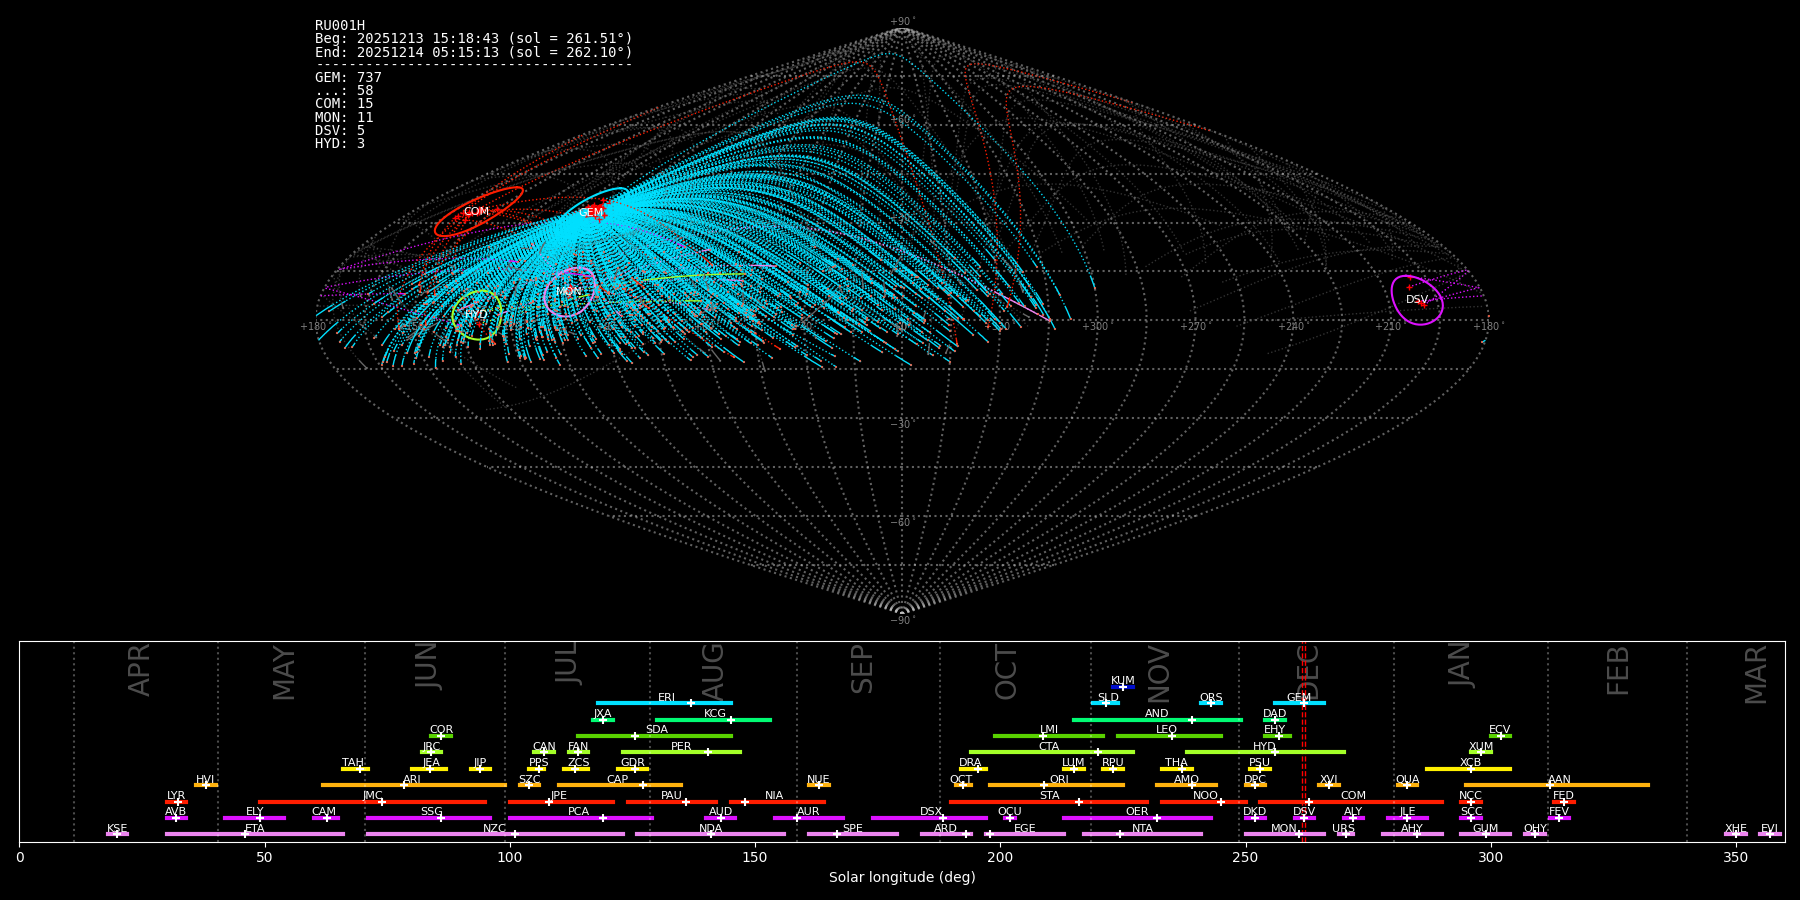Screen dimensions: 1800x900
Task: Click the PER shower activity bar
Action: pos(681,752)
